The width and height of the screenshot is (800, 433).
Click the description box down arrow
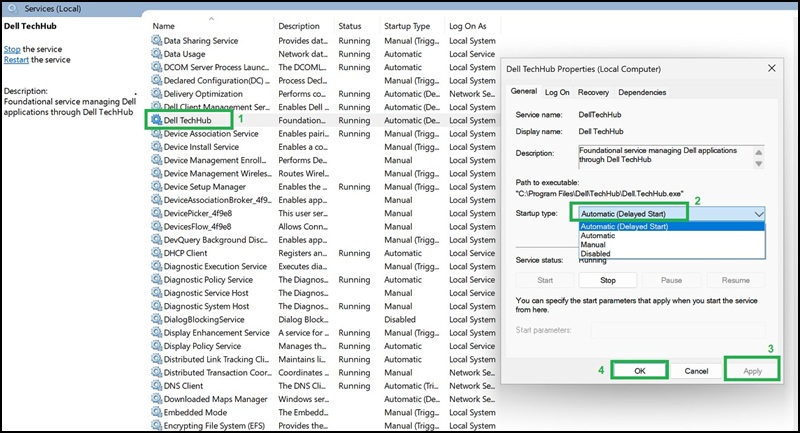coord(759,164)
